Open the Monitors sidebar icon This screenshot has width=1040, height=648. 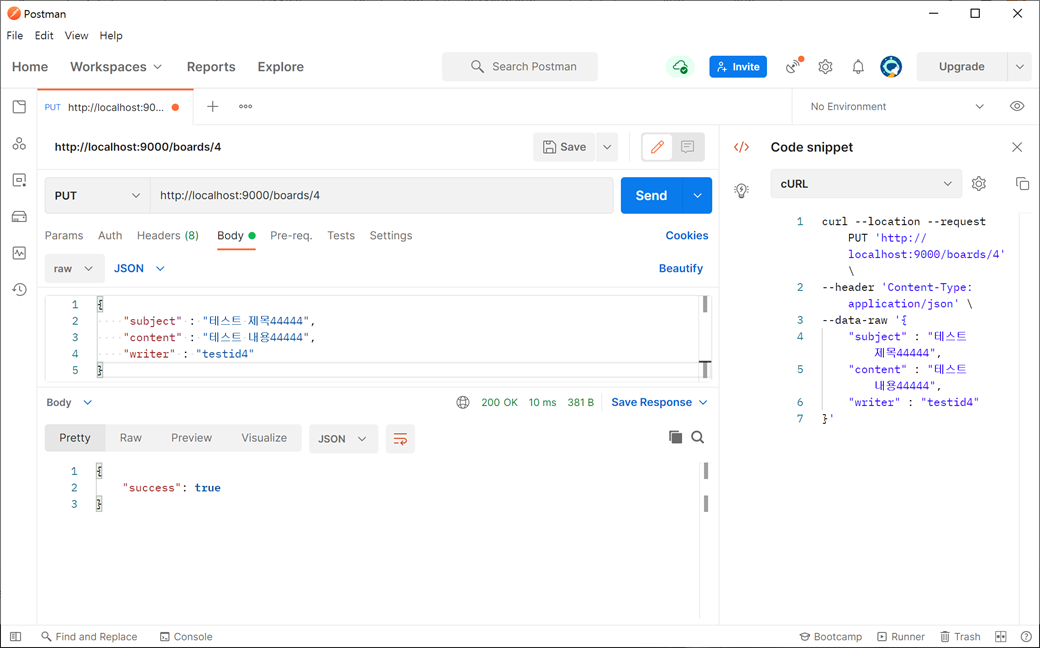coord(19,253)
